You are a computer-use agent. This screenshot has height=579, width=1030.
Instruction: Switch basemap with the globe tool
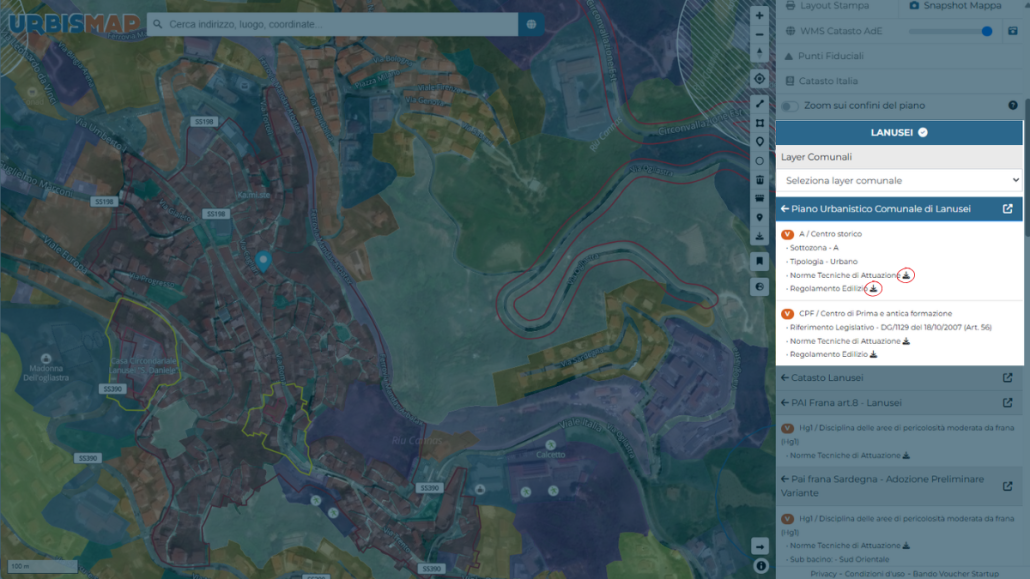tap(759, 287)
